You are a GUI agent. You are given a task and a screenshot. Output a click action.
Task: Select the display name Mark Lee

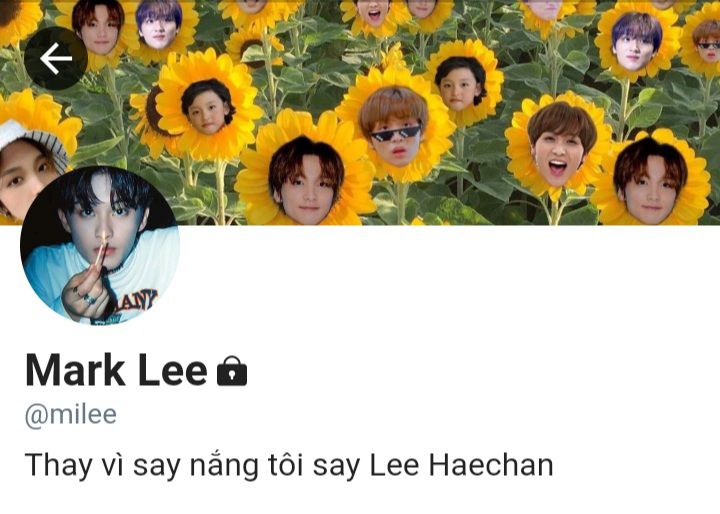117,370
